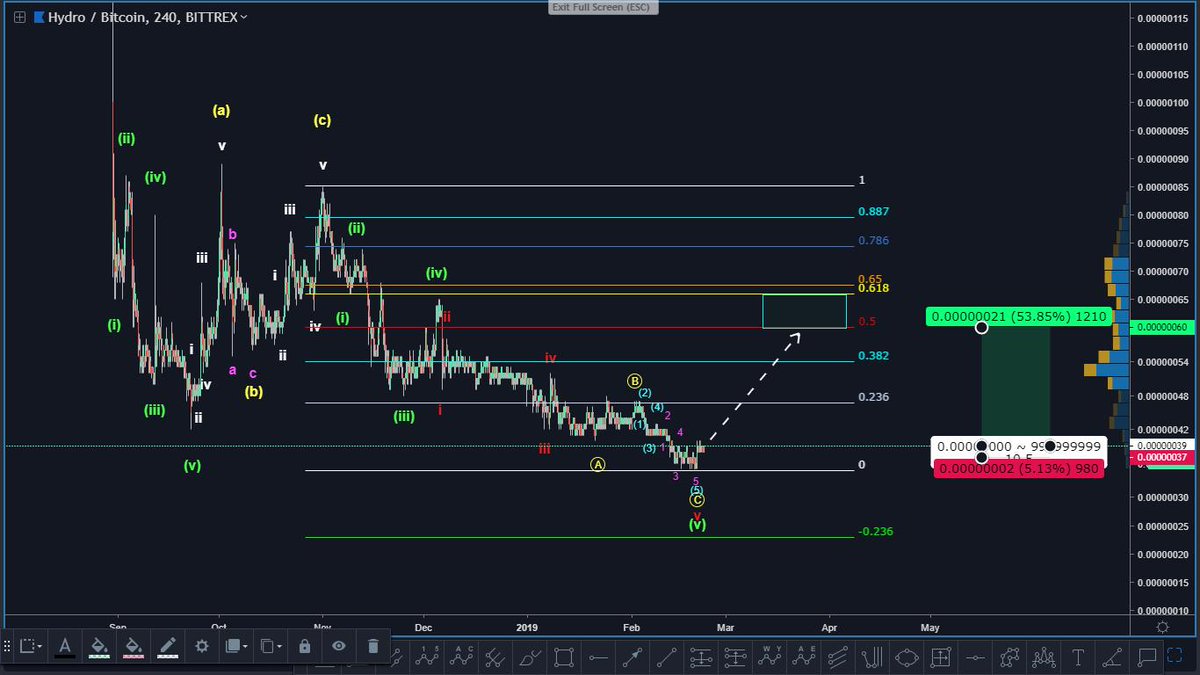Grab the floating toolbar drag handle

pos(7,646)
